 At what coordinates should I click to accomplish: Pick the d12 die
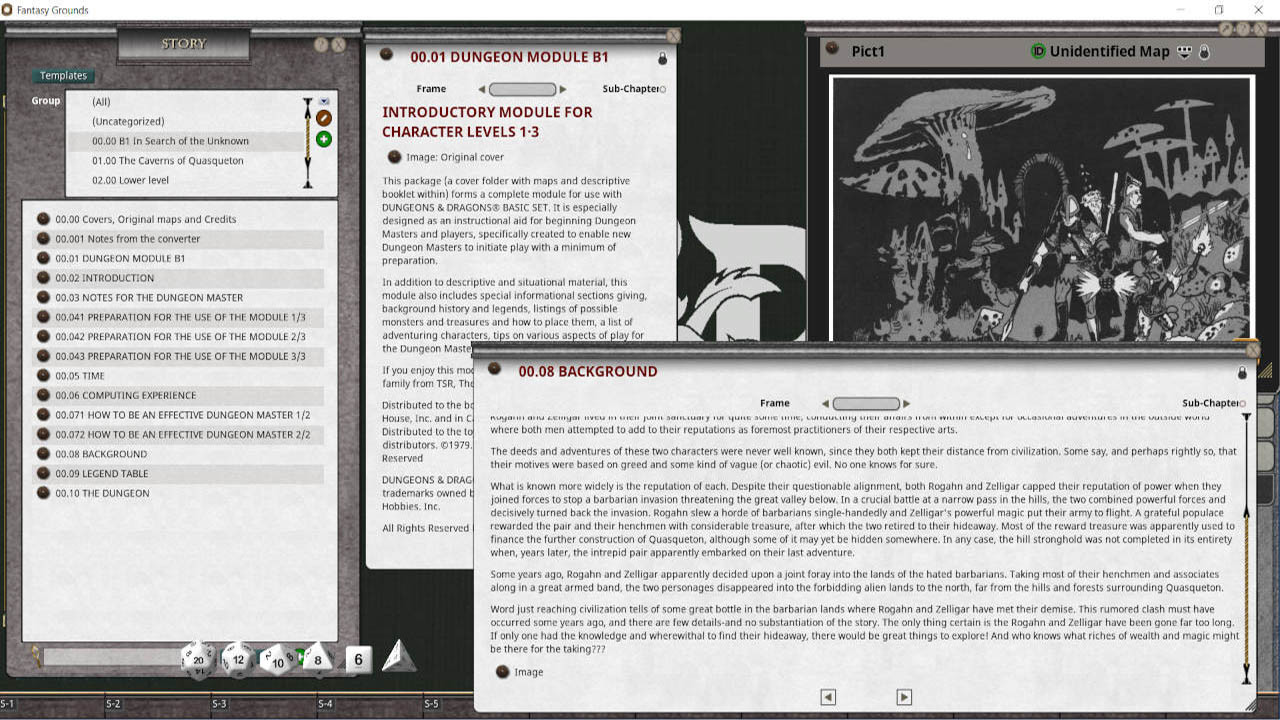point(237,659)
